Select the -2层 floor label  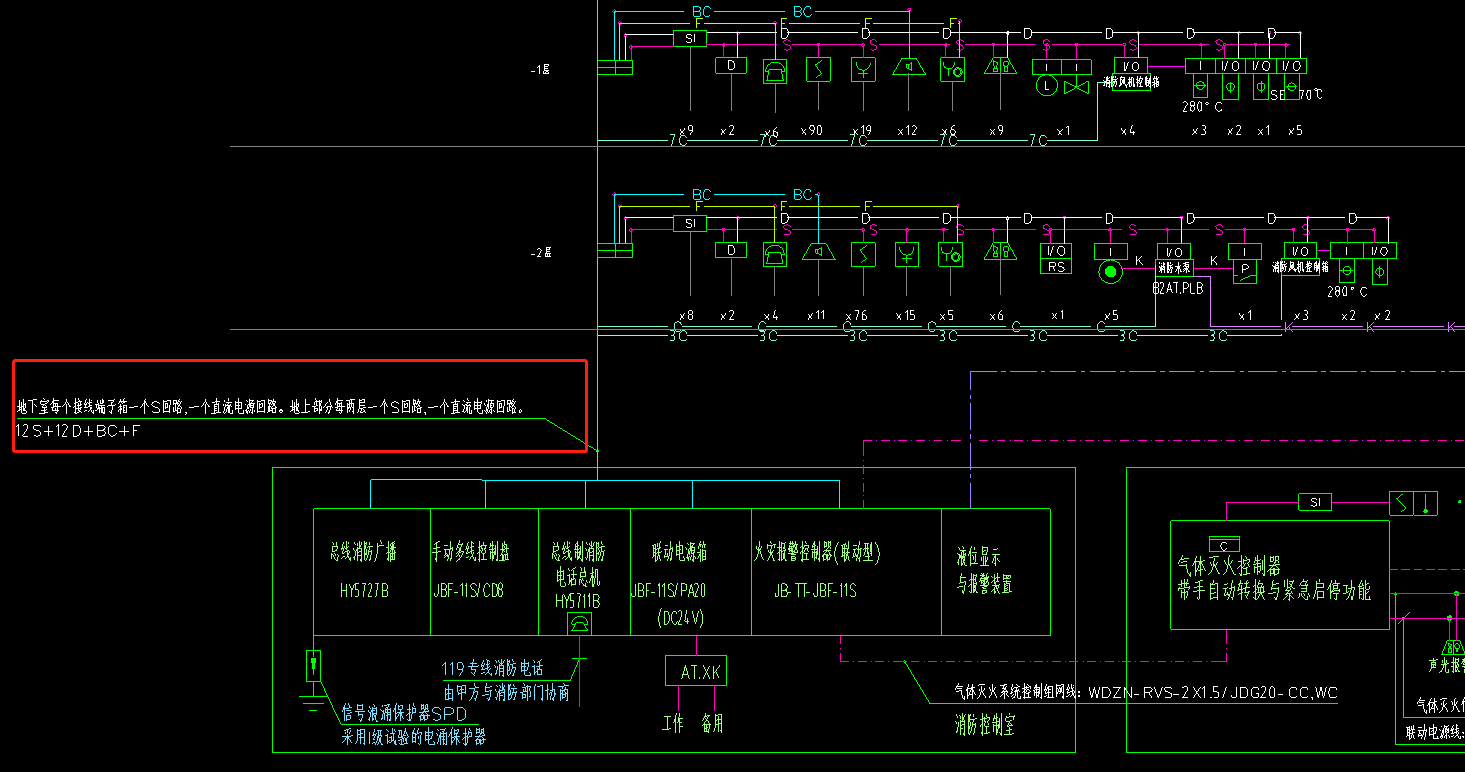tap(541, 253)
